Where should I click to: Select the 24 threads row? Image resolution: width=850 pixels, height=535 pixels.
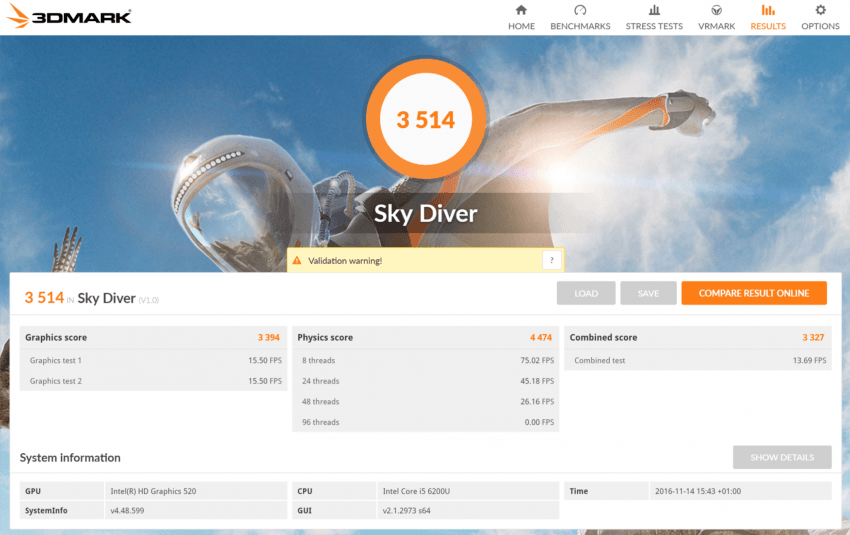click(426, 381)
